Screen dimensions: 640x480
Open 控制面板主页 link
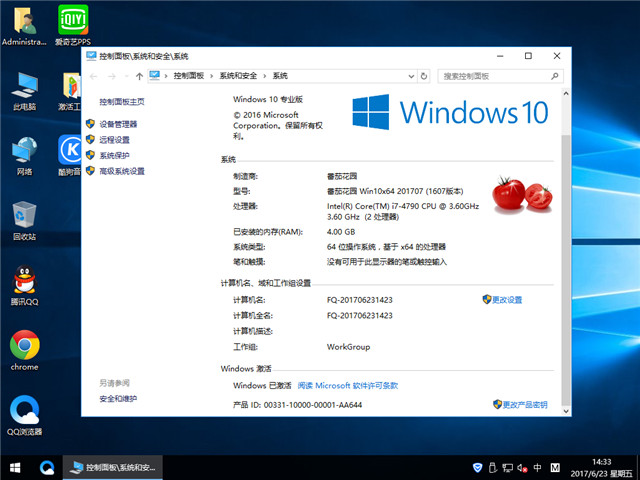122,102
